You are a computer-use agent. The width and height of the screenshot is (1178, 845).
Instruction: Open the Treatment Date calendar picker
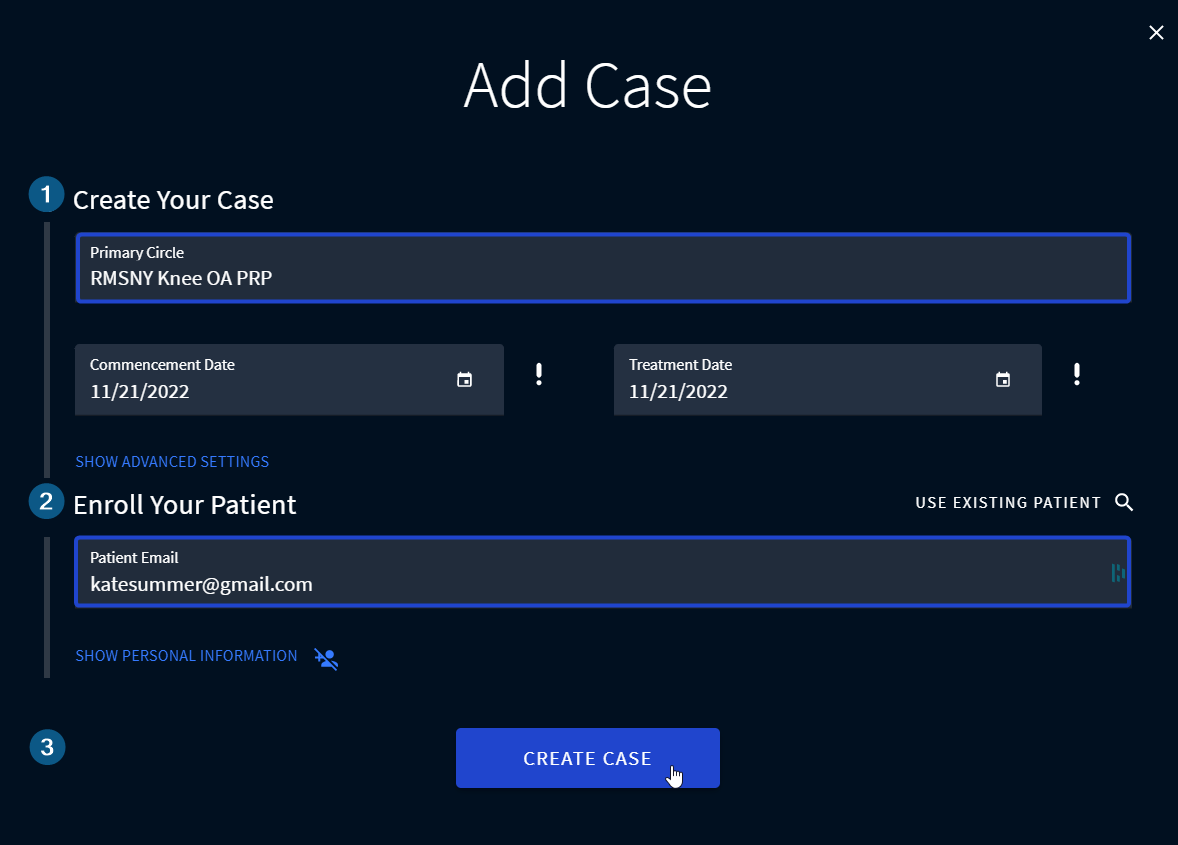coord(1003,380)
